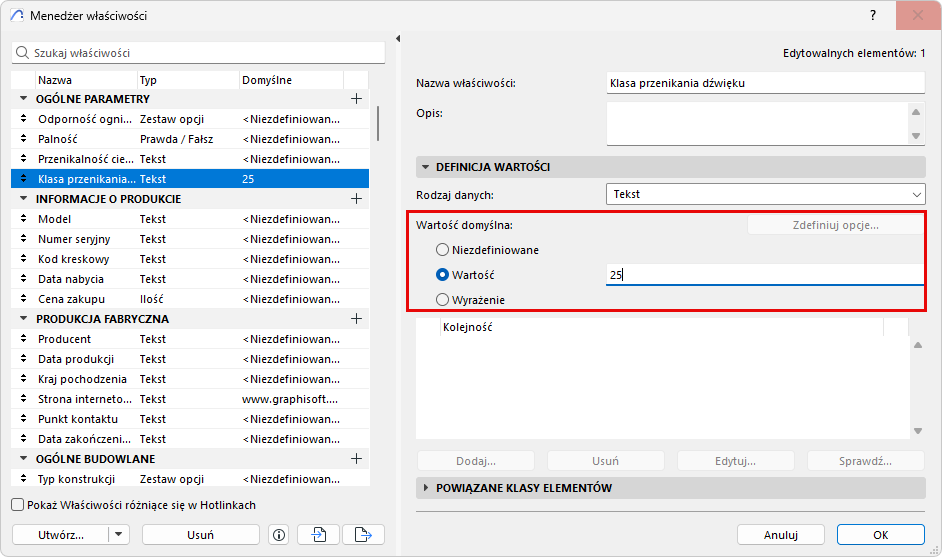Select the Niezdefiniowane radio button
The width and height of the screenshot is (942, 557).
click(442, 249)
